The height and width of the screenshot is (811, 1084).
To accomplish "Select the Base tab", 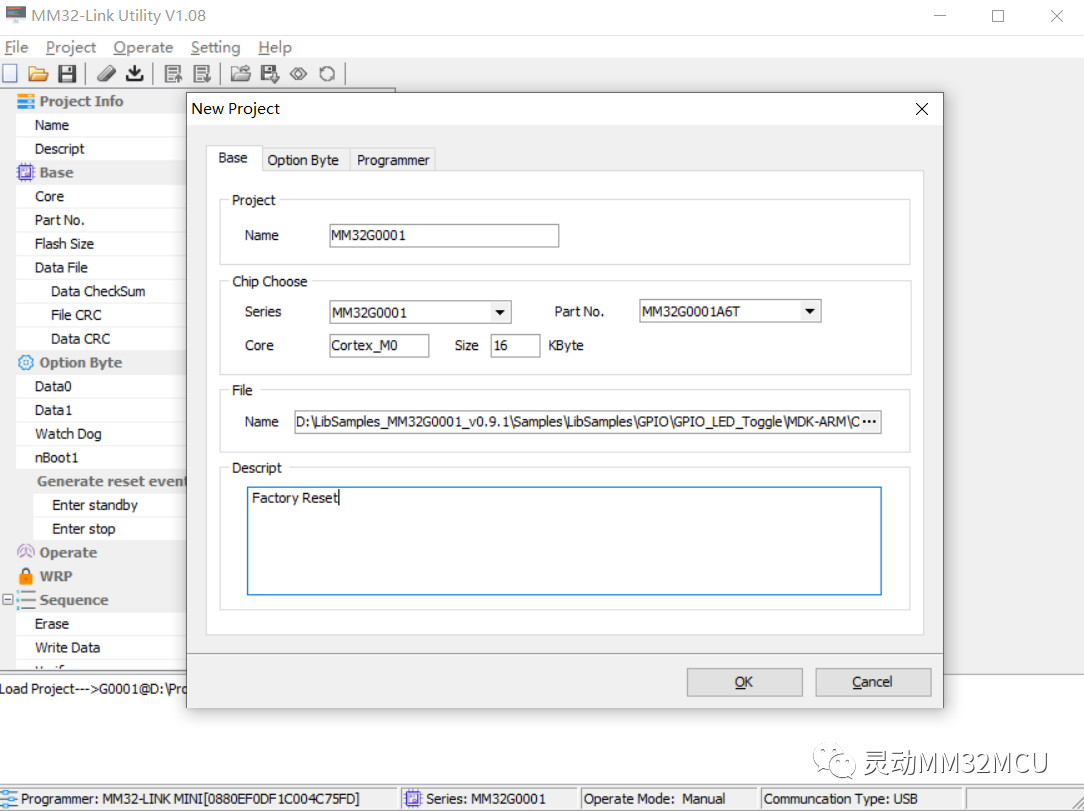I will pos(233,158).
